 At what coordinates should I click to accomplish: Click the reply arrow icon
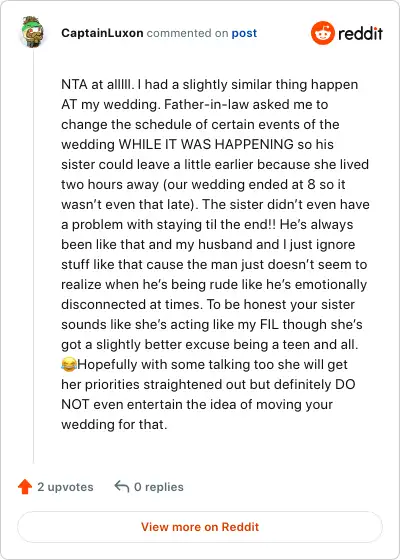click(x=122, y=486)
